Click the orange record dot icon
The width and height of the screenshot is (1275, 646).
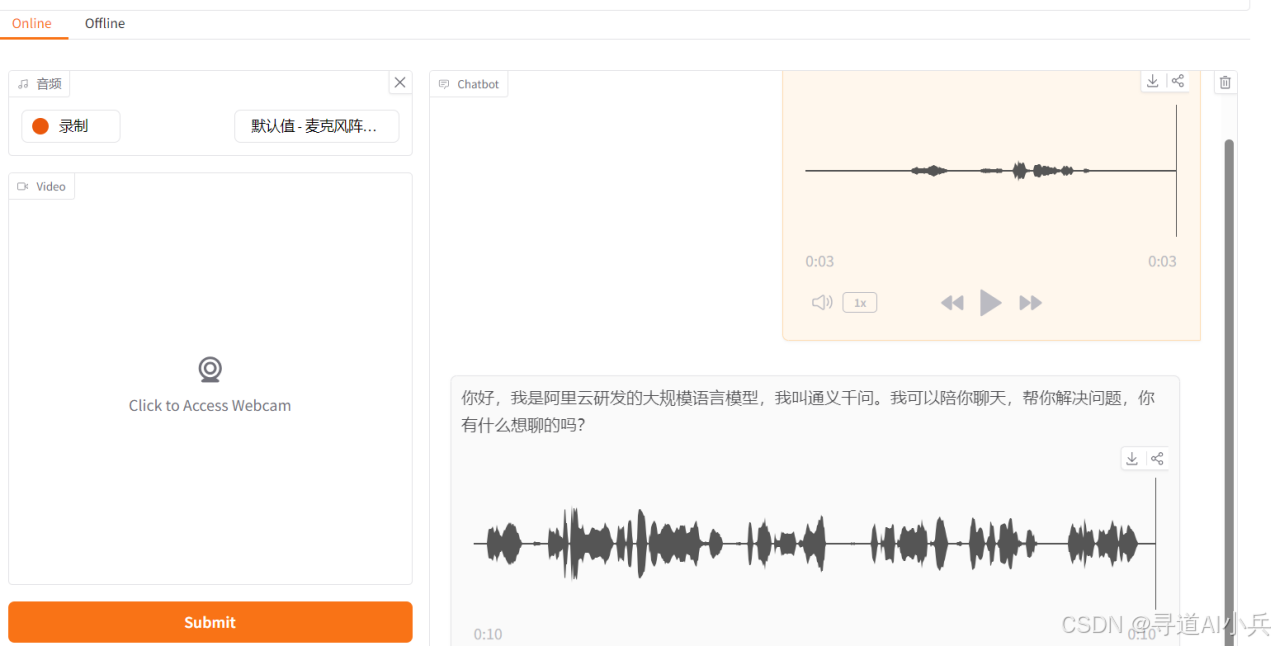(41, 126)
